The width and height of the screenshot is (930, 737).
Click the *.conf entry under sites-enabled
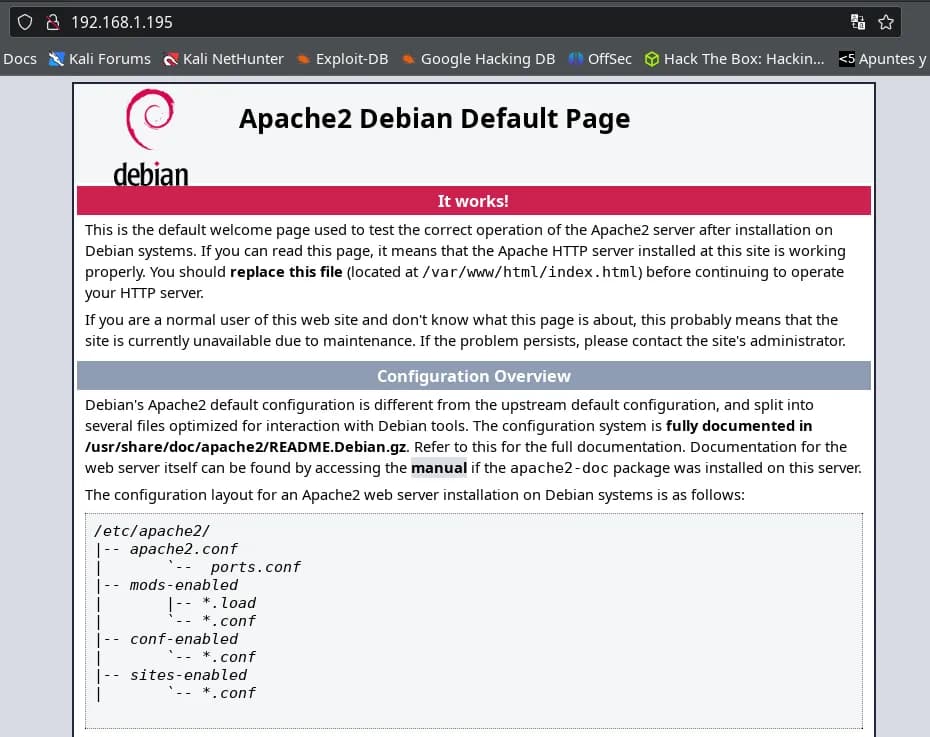click(x=229, y=693)
